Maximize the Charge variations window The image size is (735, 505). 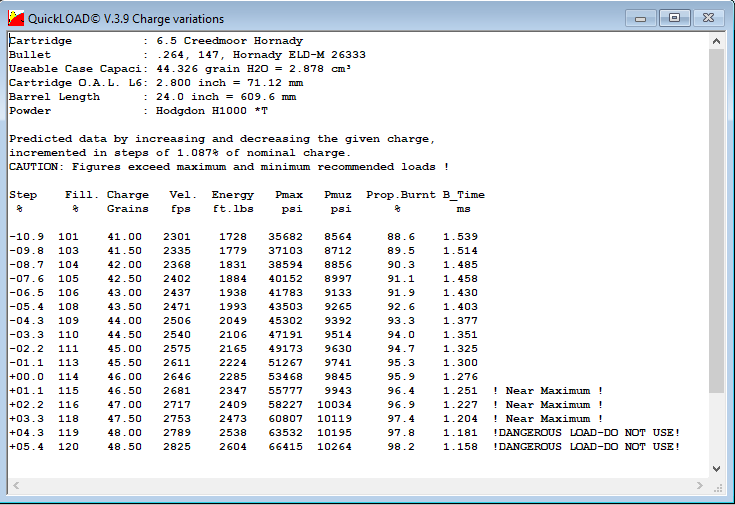674,18
